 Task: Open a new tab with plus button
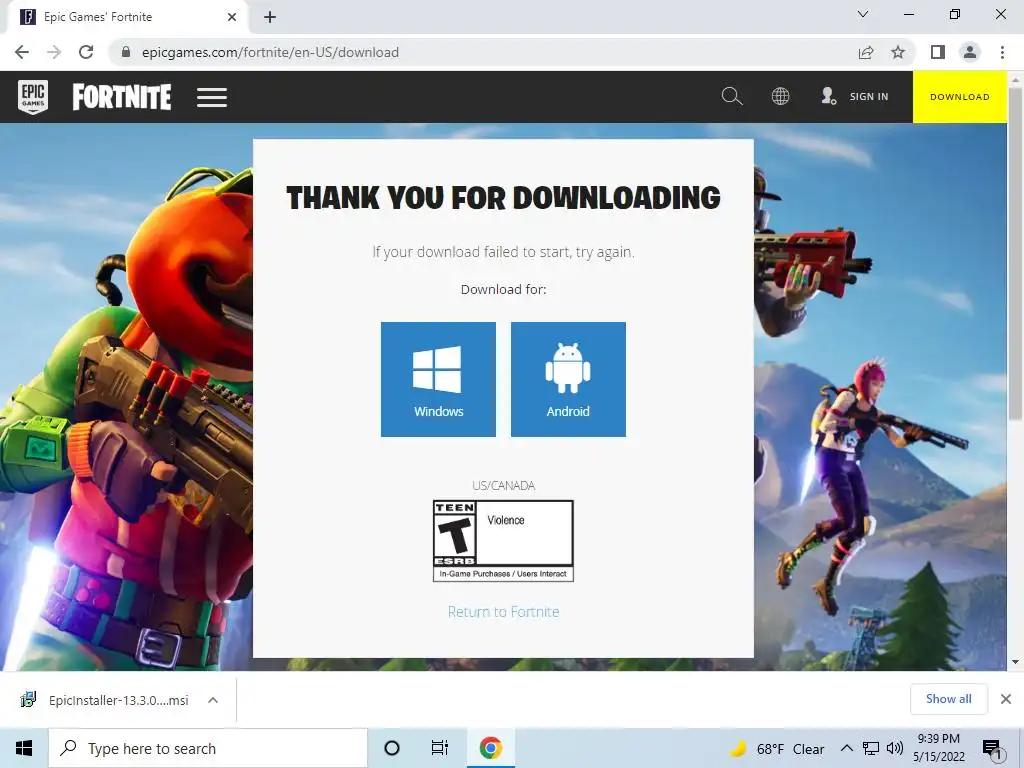tap(270, 17)
